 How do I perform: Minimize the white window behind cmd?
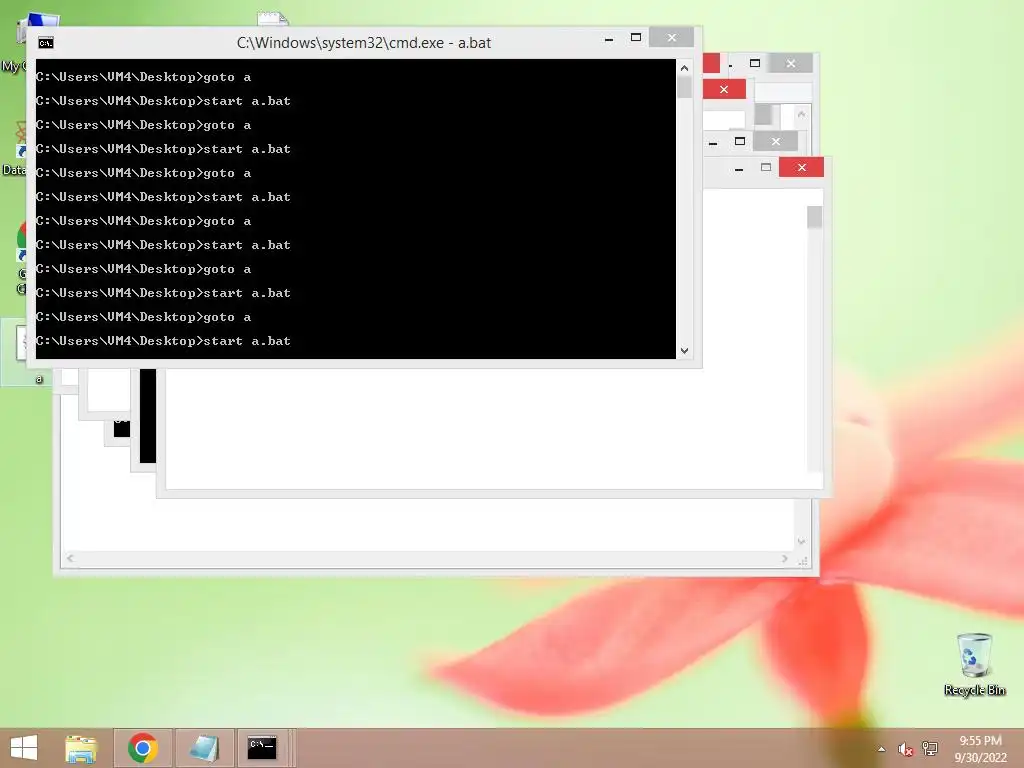739,168
